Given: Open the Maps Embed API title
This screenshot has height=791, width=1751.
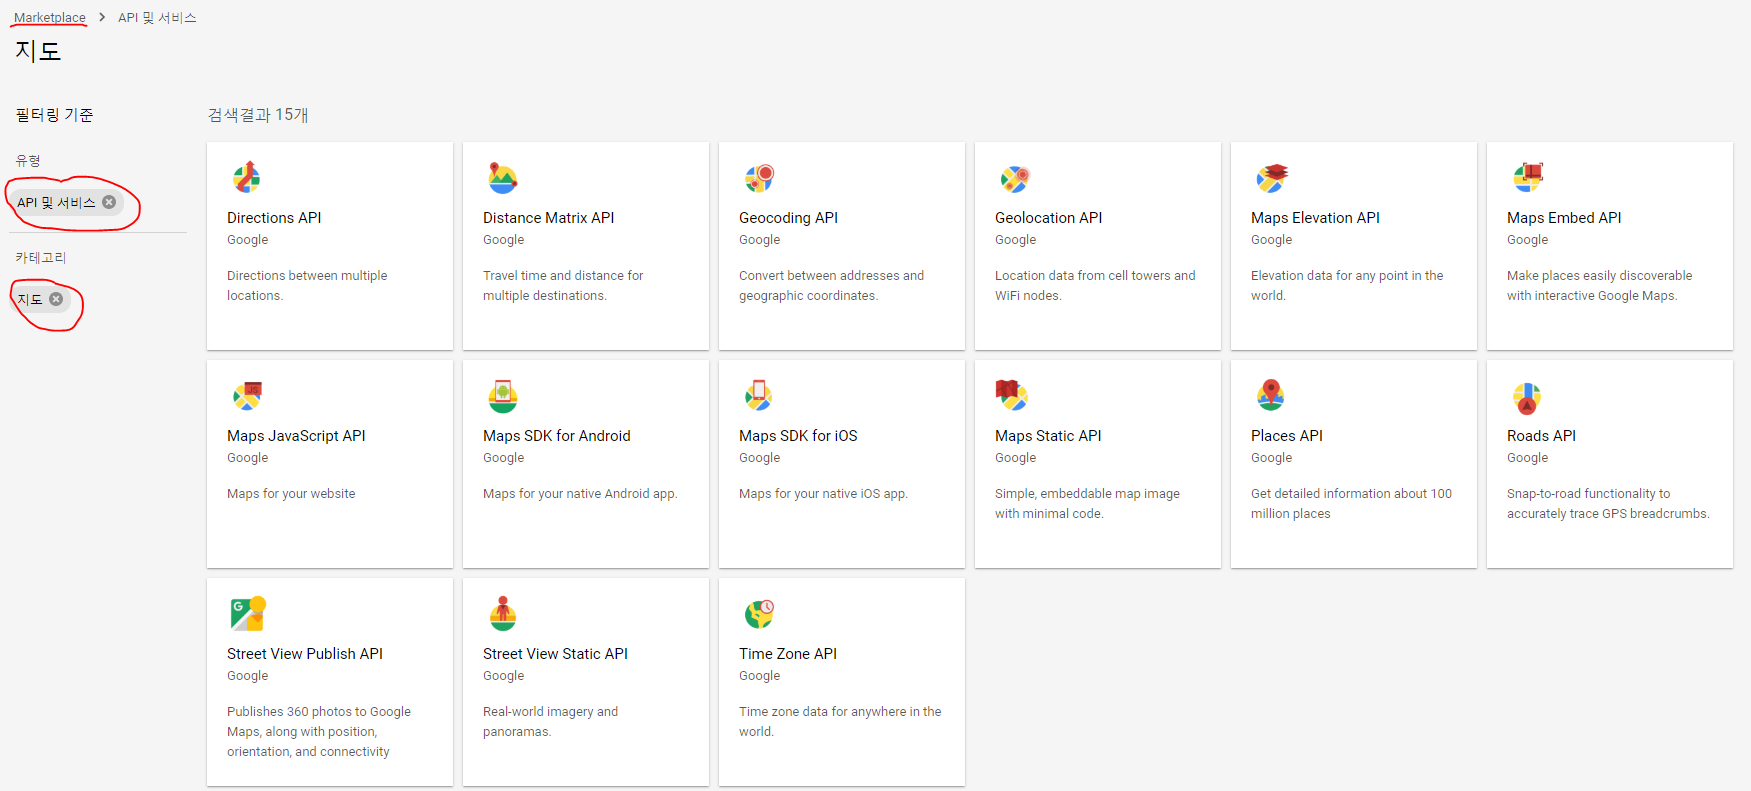Looking at the screenshot, I should click(x=1564, y=218).
